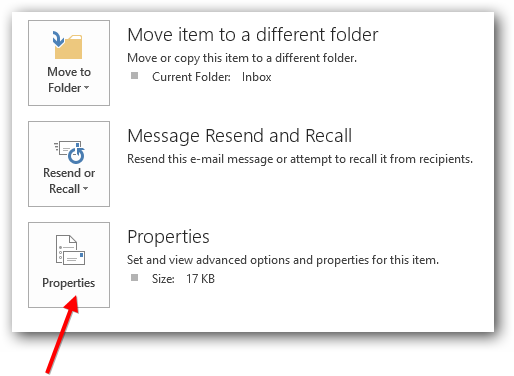Click the 'Inbox' folder value
Image resolution: width=514 pixels, height=376 pixels.
tap(256, 77)
